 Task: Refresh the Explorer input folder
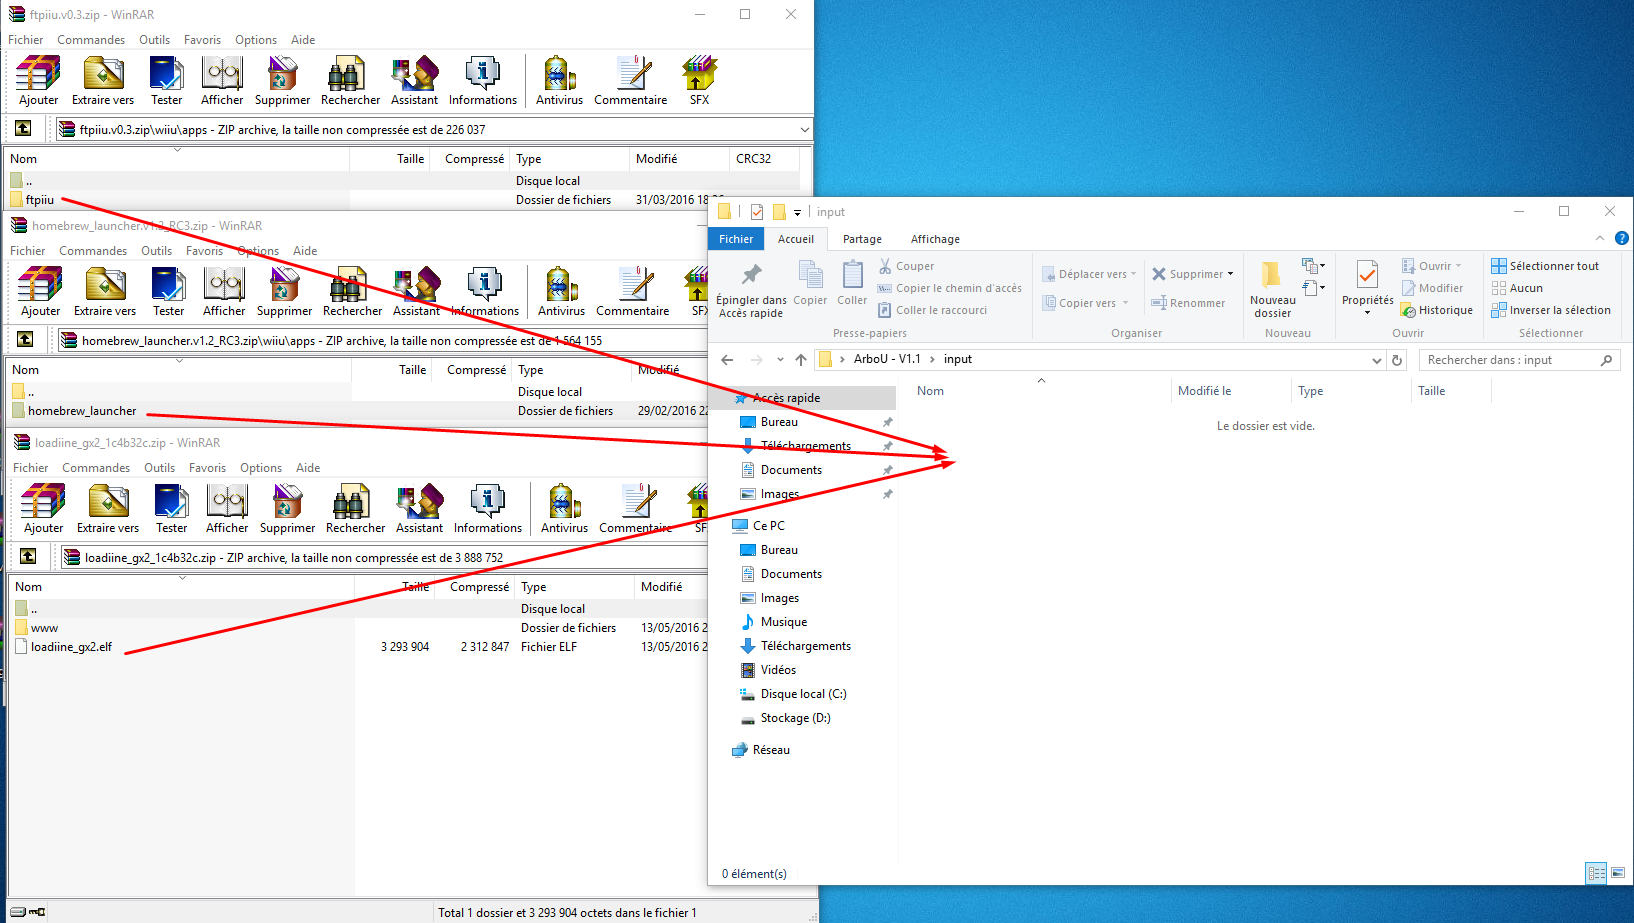coord(1397,360)
